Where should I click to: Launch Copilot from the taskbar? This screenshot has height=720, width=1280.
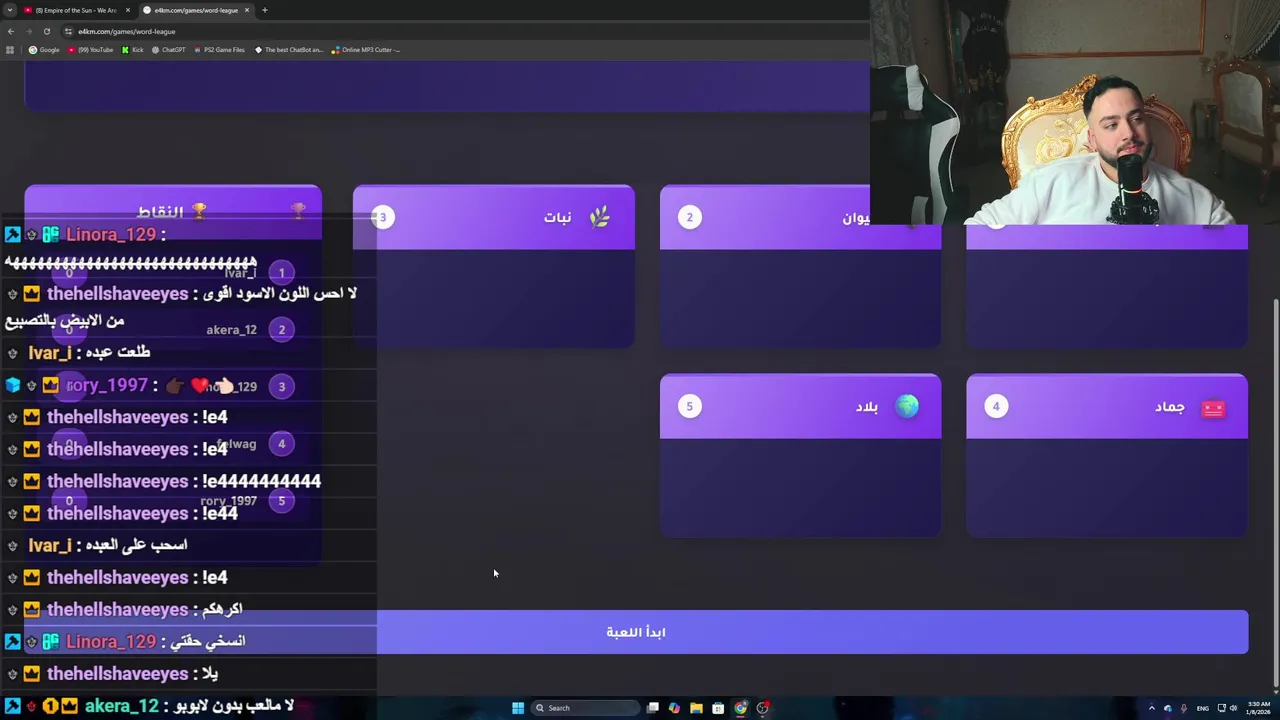674,708
